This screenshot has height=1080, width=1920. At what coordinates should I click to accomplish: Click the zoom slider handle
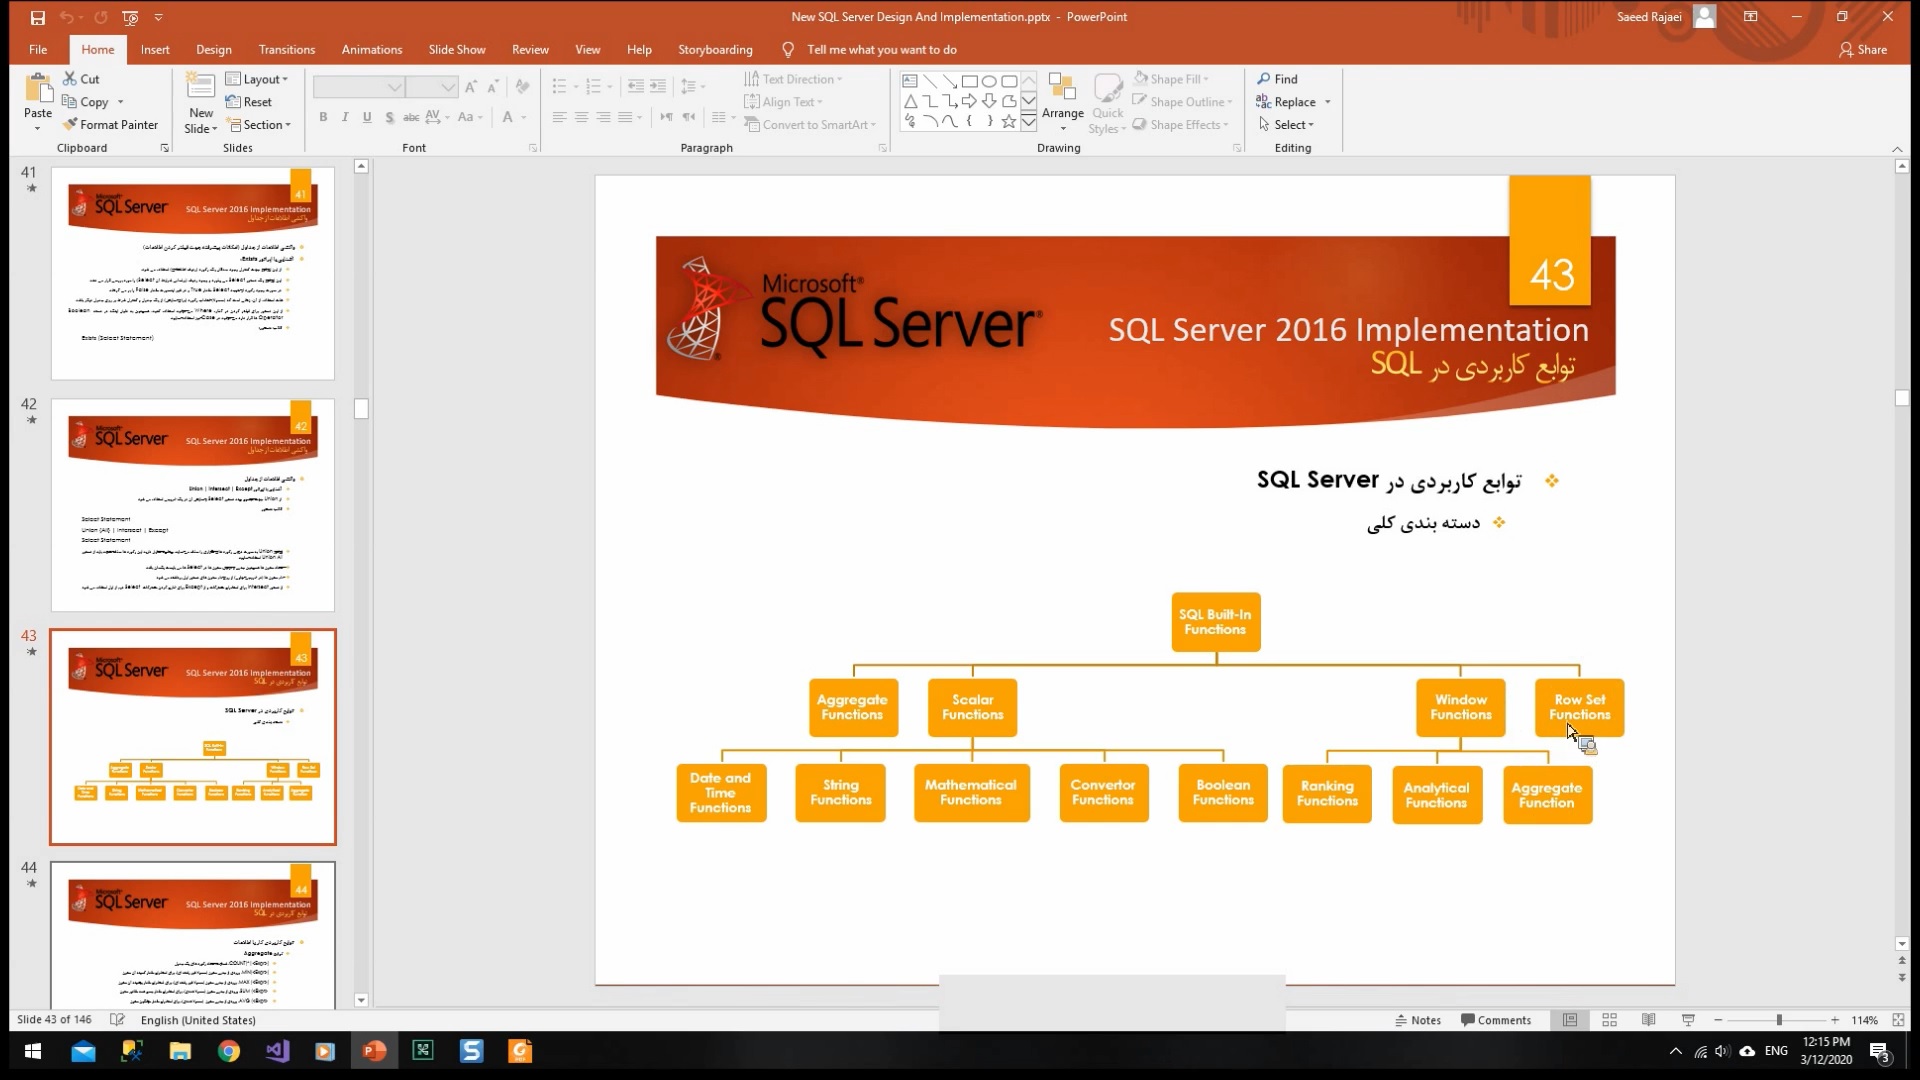pyautogui.click(x=1779, y=1020)
